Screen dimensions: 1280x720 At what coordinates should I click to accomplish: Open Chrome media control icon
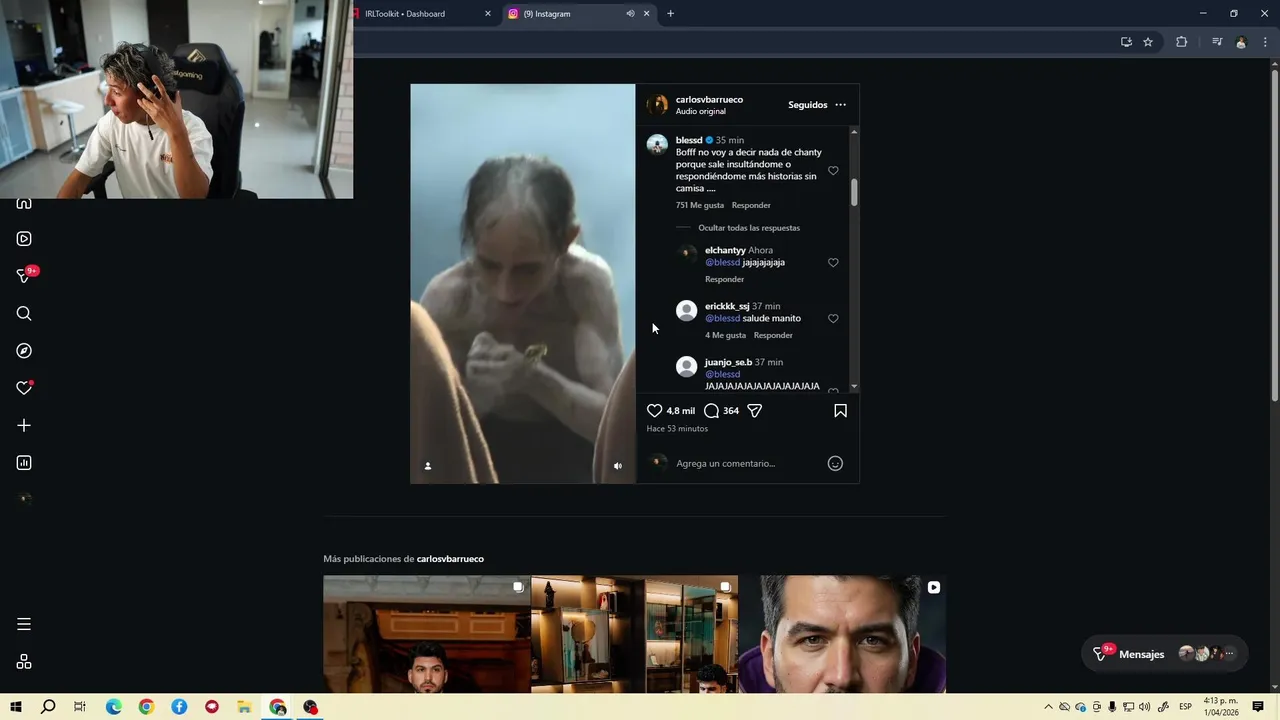1217,42
